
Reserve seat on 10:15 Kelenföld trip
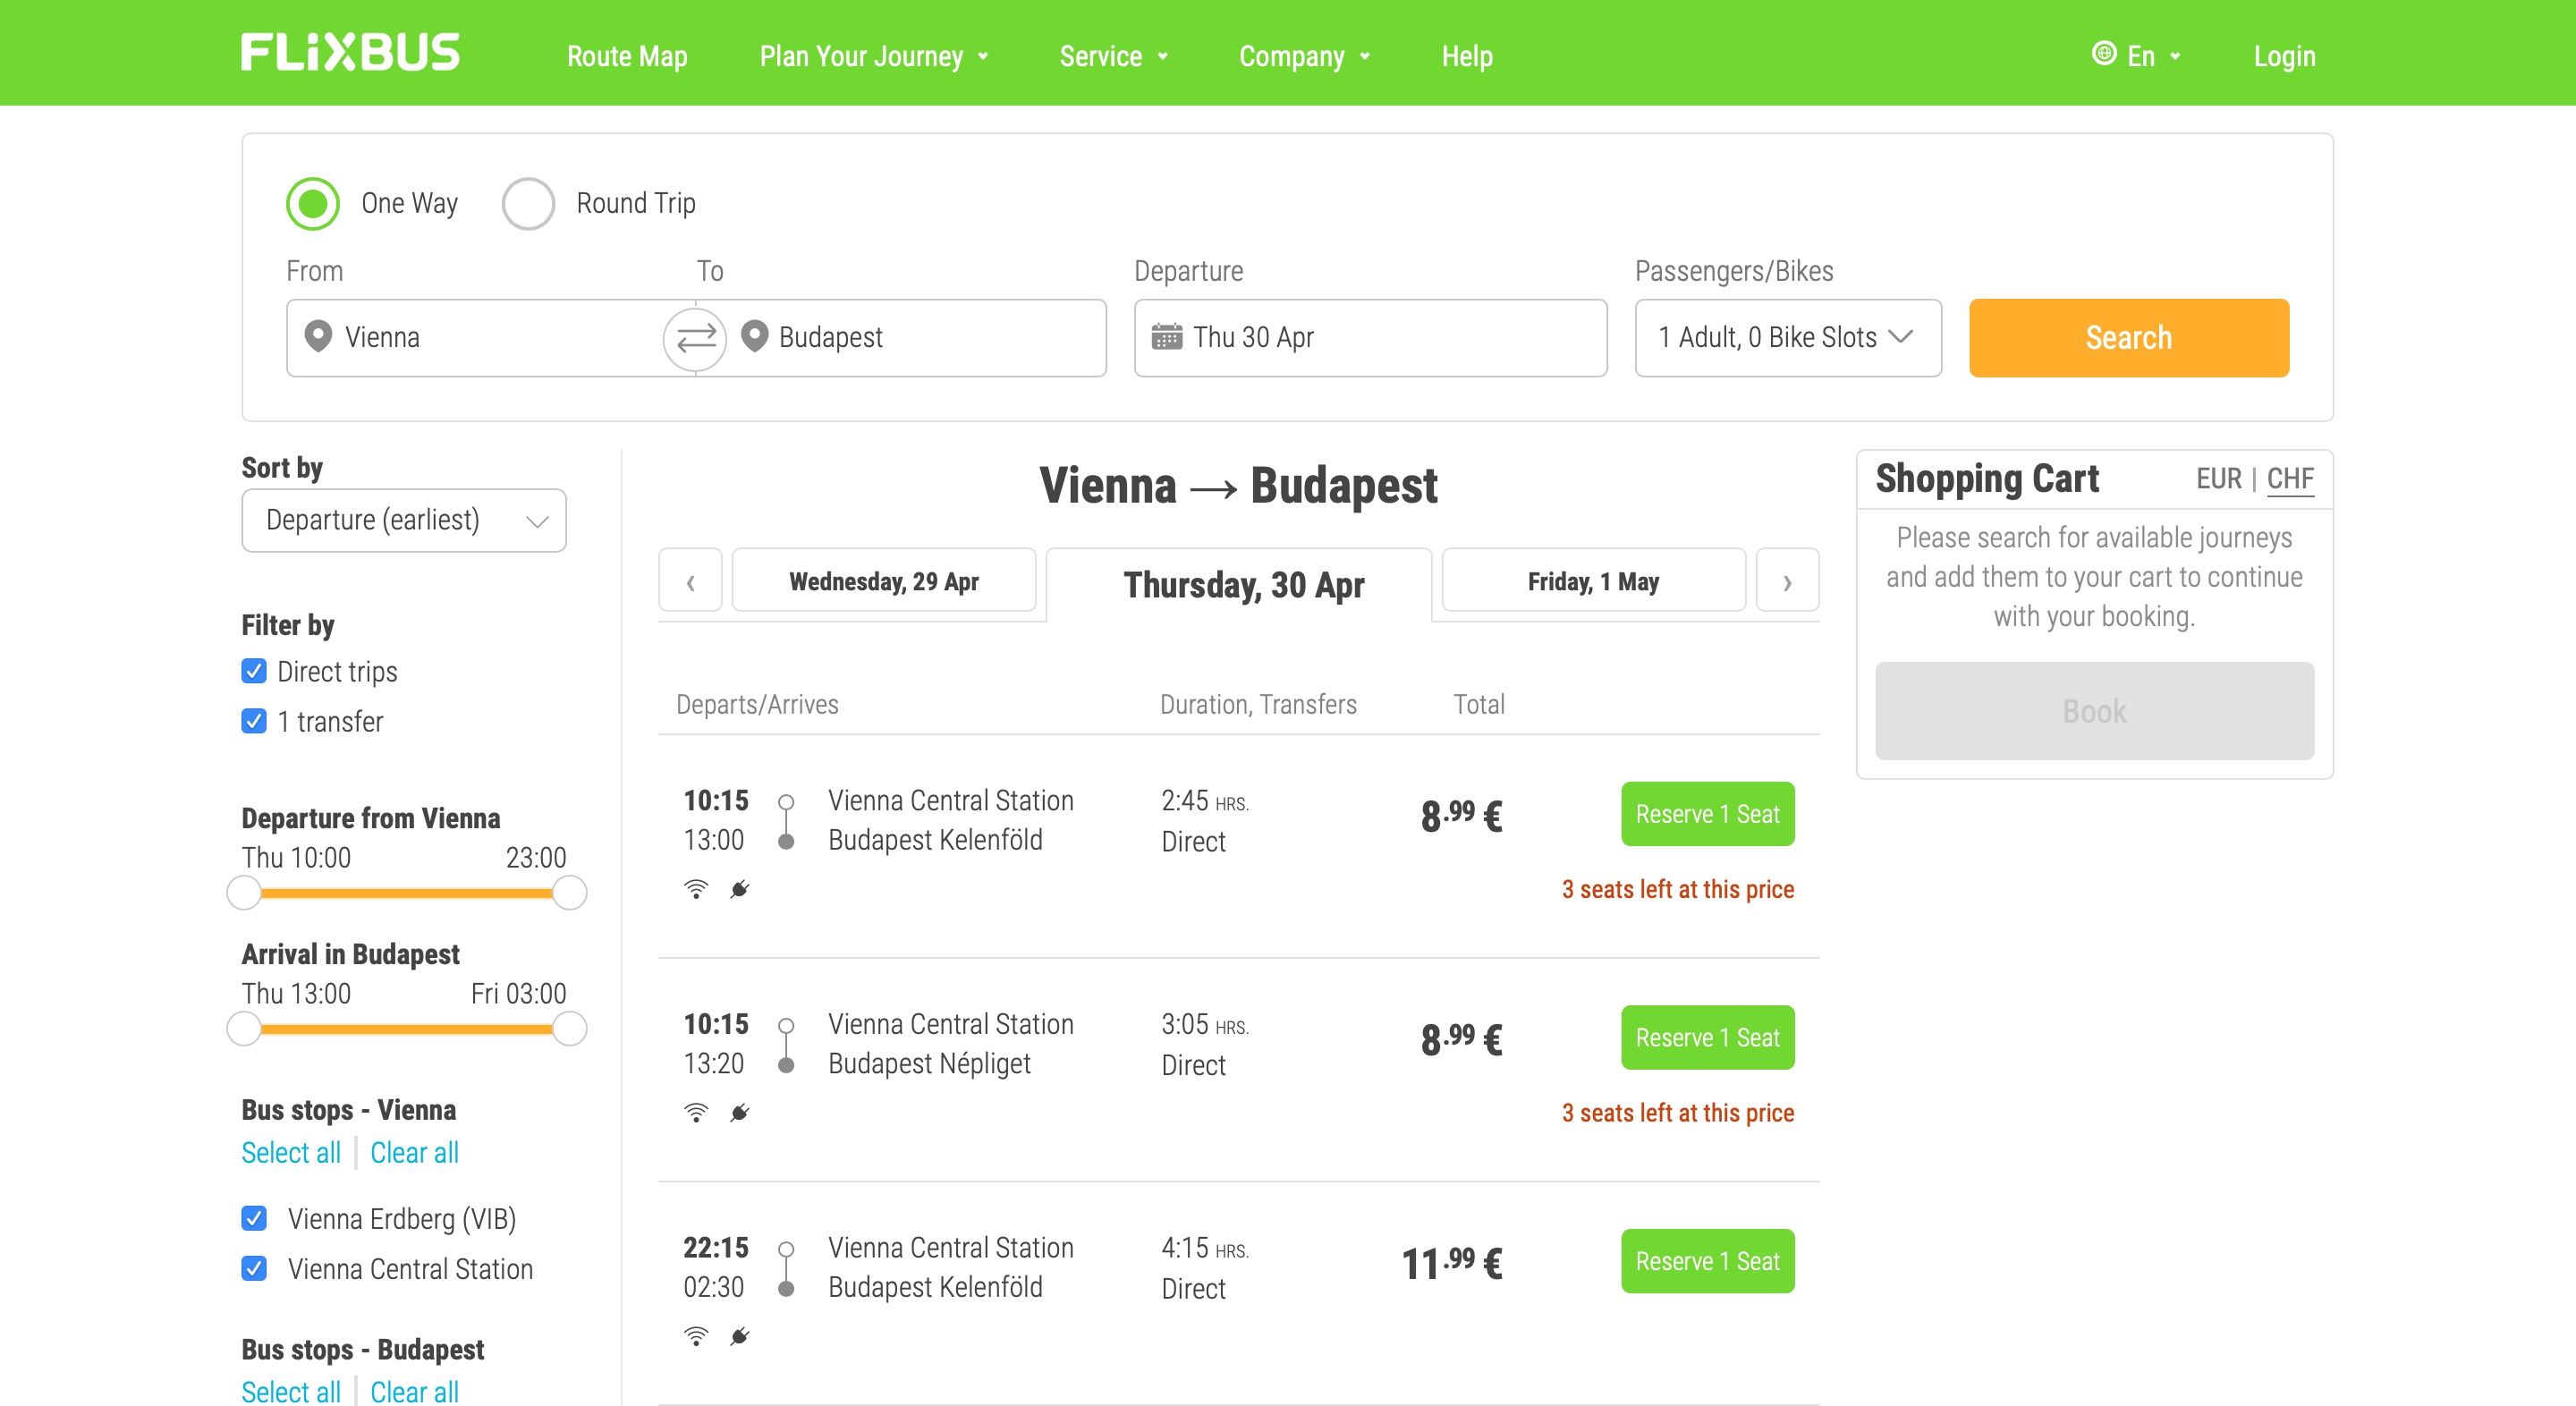coord(1708,814)
